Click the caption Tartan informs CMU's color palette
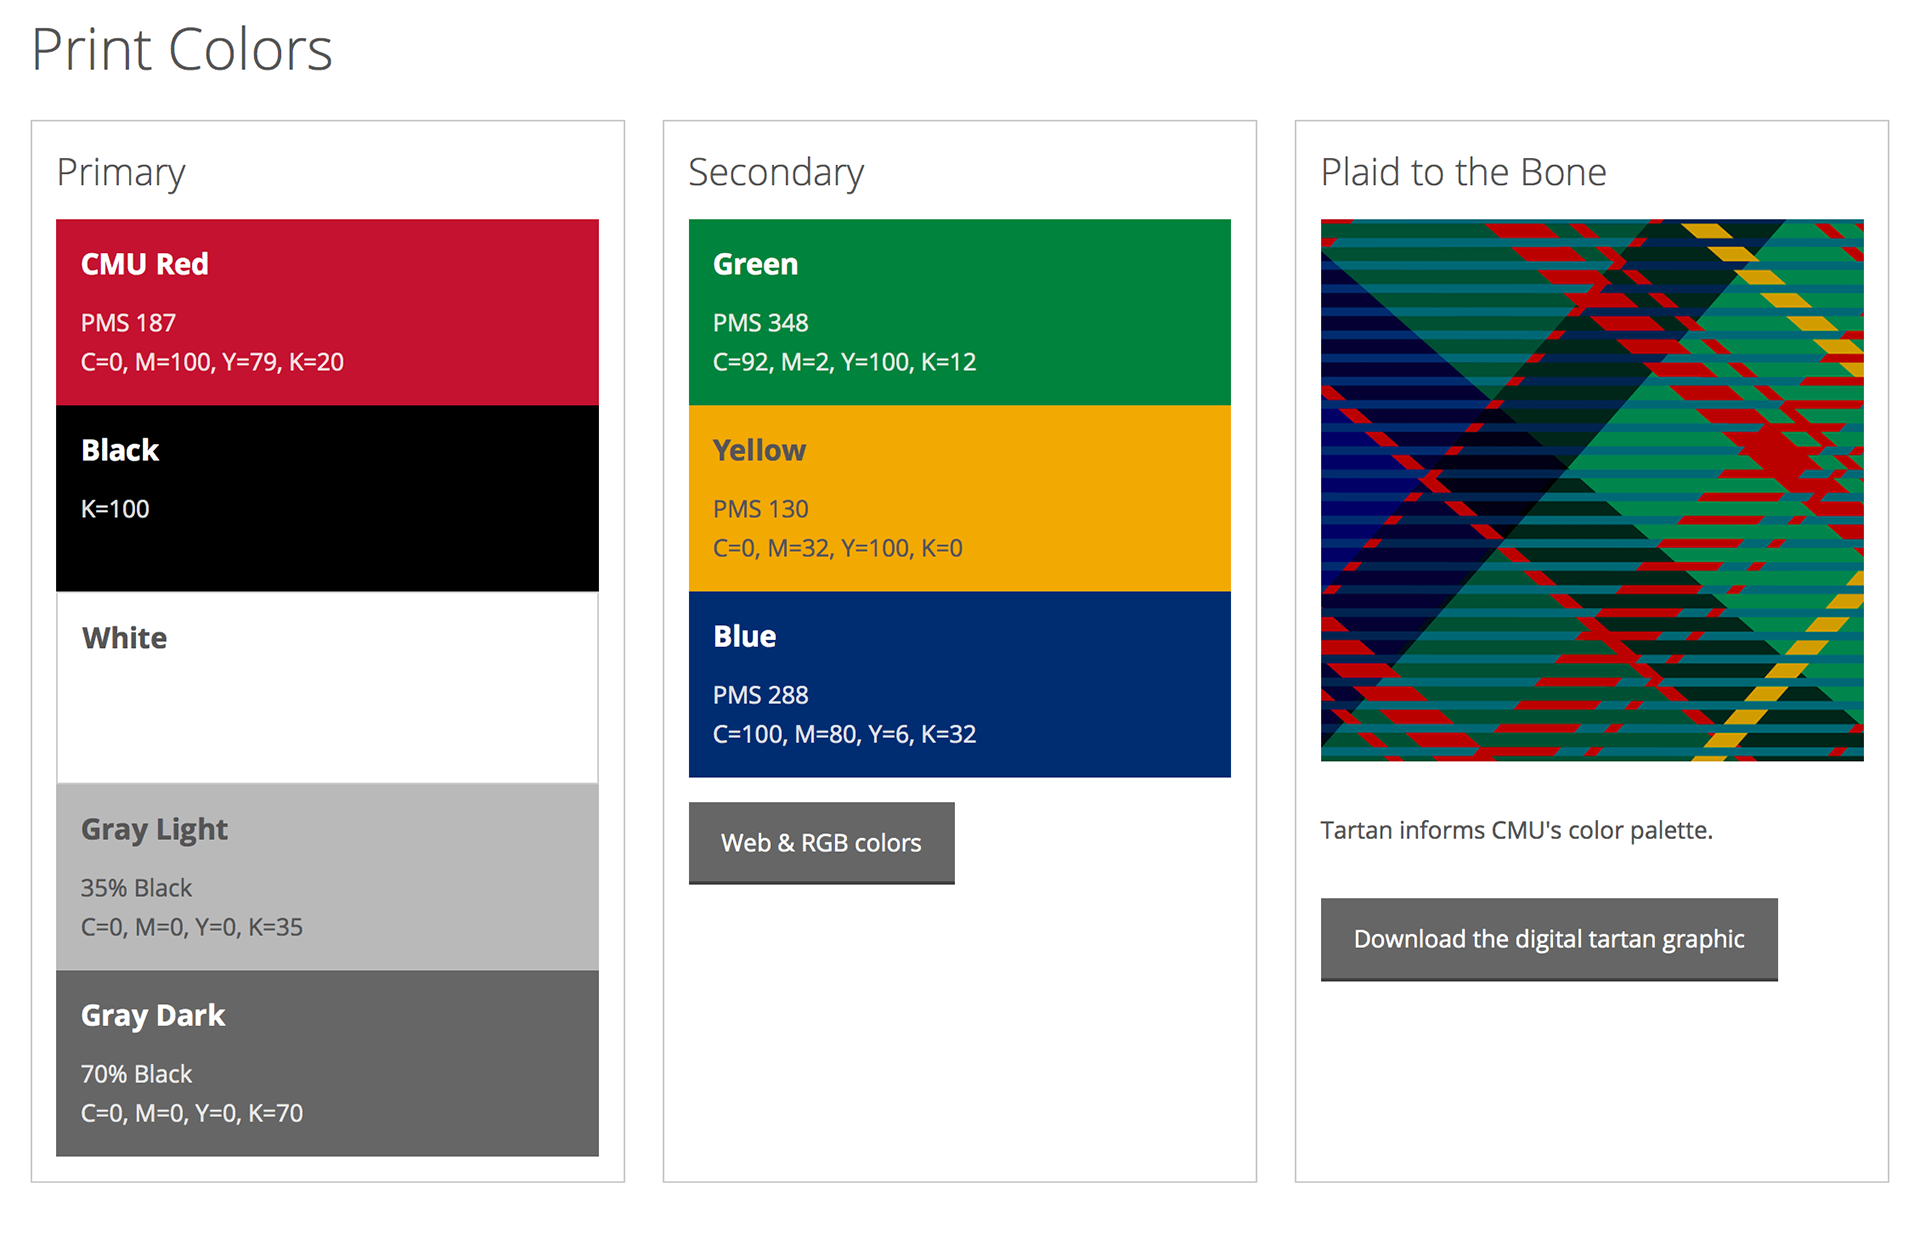This screenshot has width=1920, height=1256. tap(1516, 830)
